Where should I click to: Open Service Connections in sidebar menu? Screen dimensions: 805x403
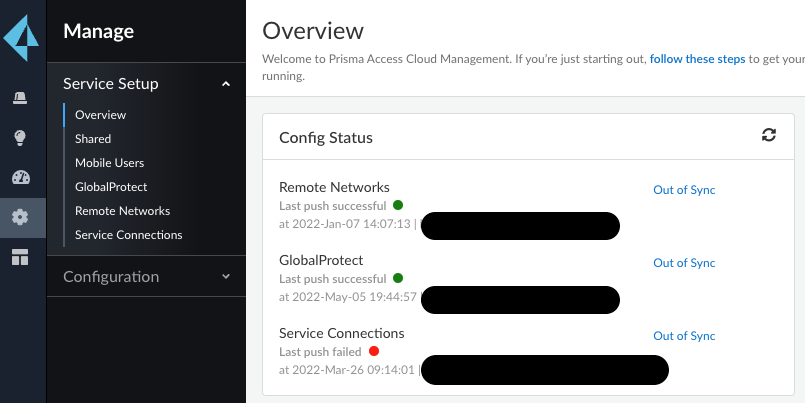click(x=128, y=235)
